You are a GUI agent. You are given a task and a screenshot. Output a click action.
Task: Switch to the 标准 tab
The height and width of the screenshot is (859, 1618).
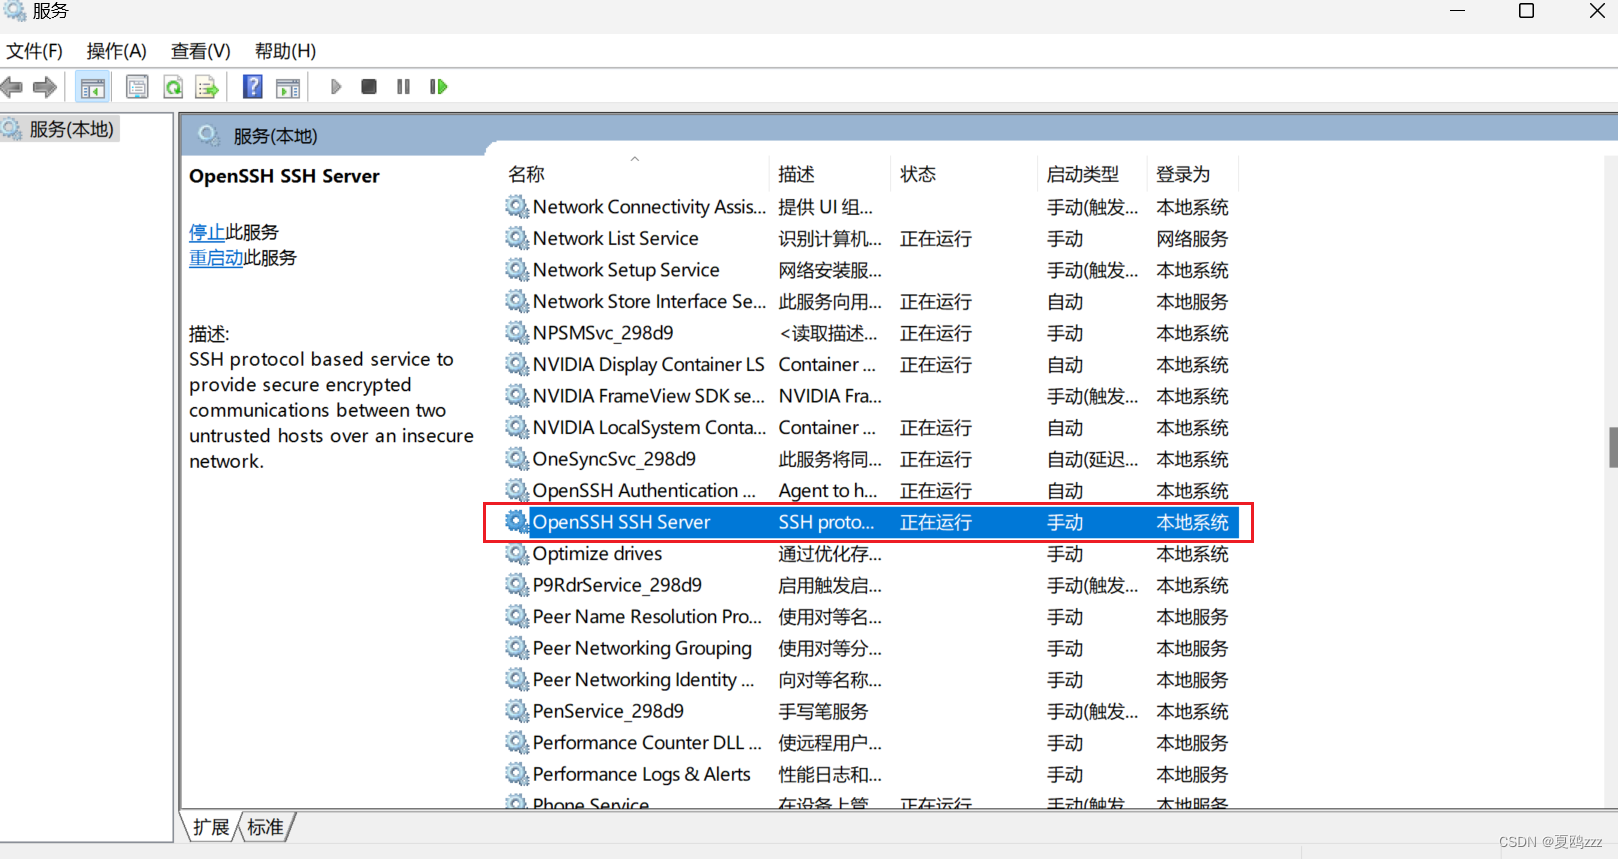(x=265, y=827)
